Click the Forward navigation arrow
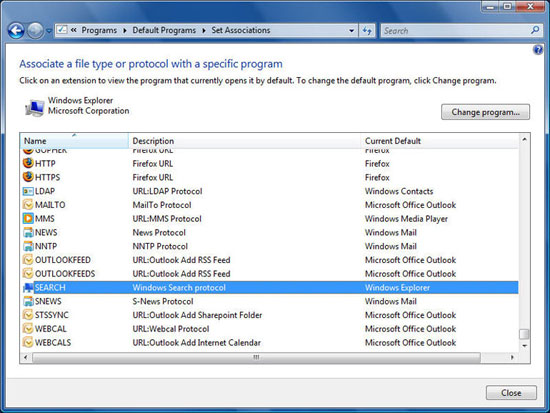This screenshot has height=413, width=550. click(35, 31)
